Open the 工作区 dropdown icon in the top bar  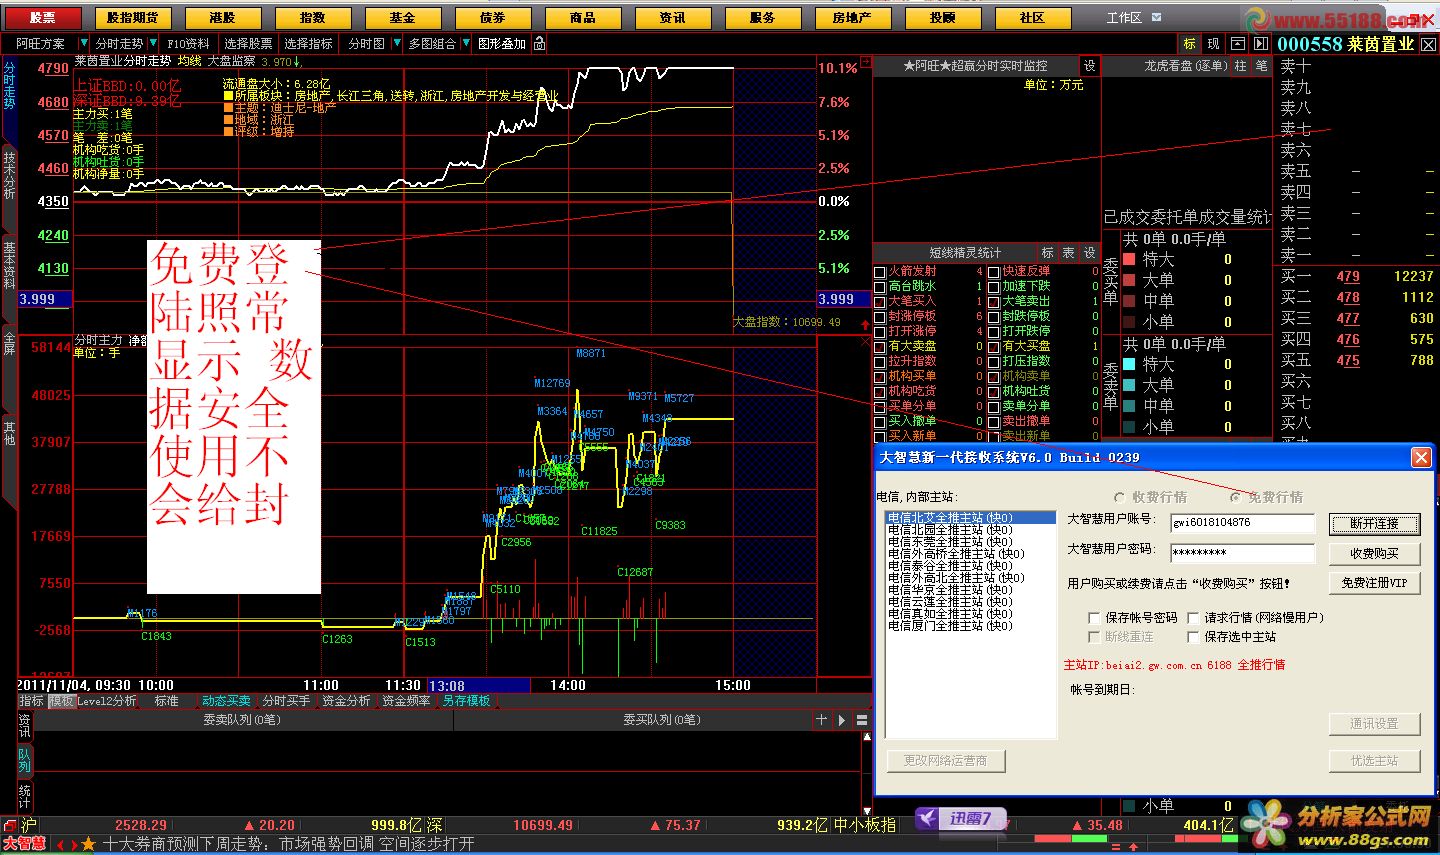tap(1157, 17)
